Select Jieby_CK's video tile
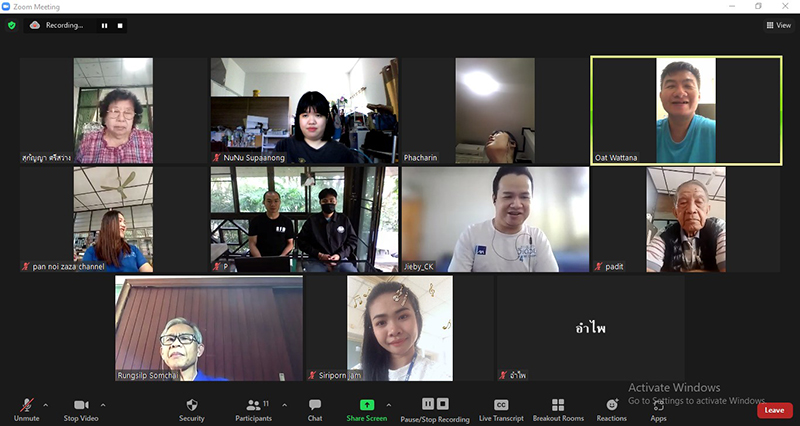This screenshot has width=800, height=426. click(x=495, y=219)
